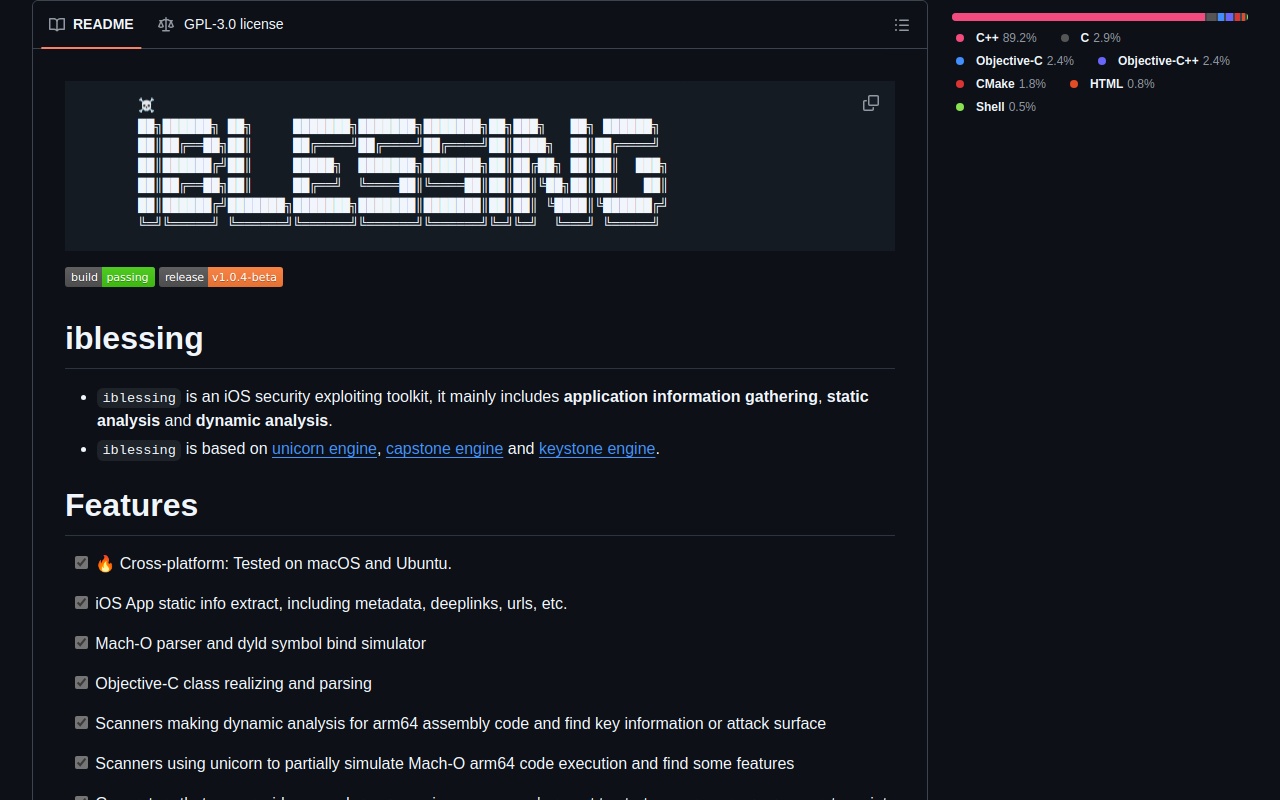Click the scales icon for GPL-3.0 license
The height and width of the screenshot is (800, 1280).
(x=166, y=24)
